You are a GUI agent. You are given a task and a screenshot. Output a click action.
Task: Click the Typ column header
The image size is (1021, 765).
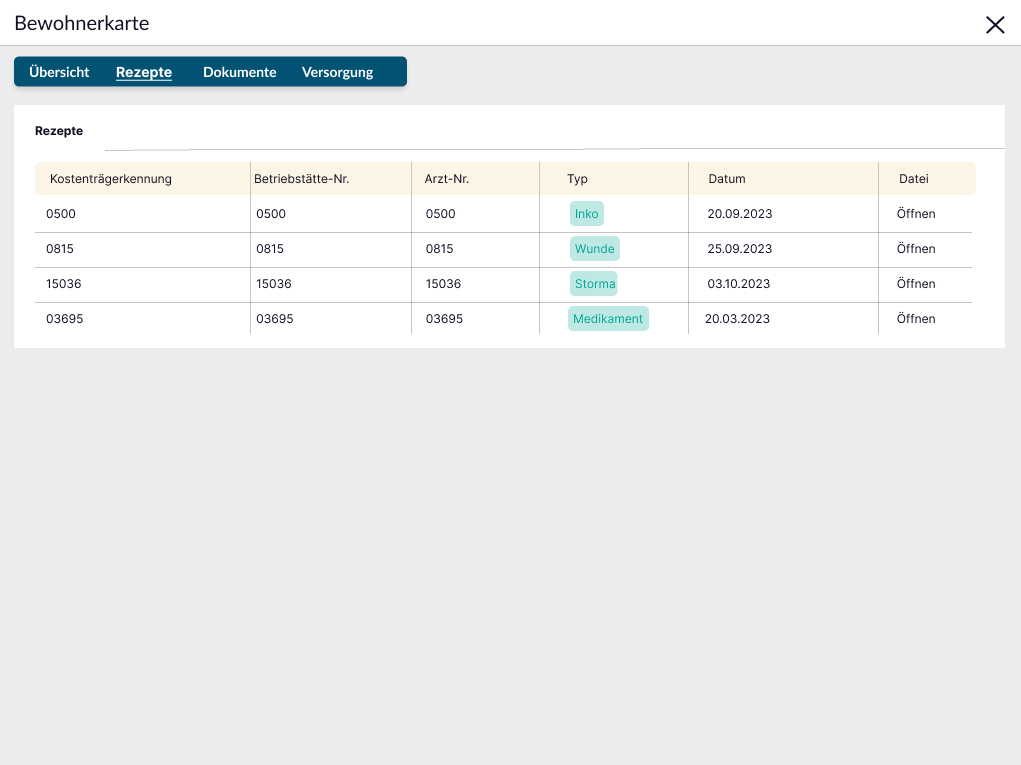point(577,179)
